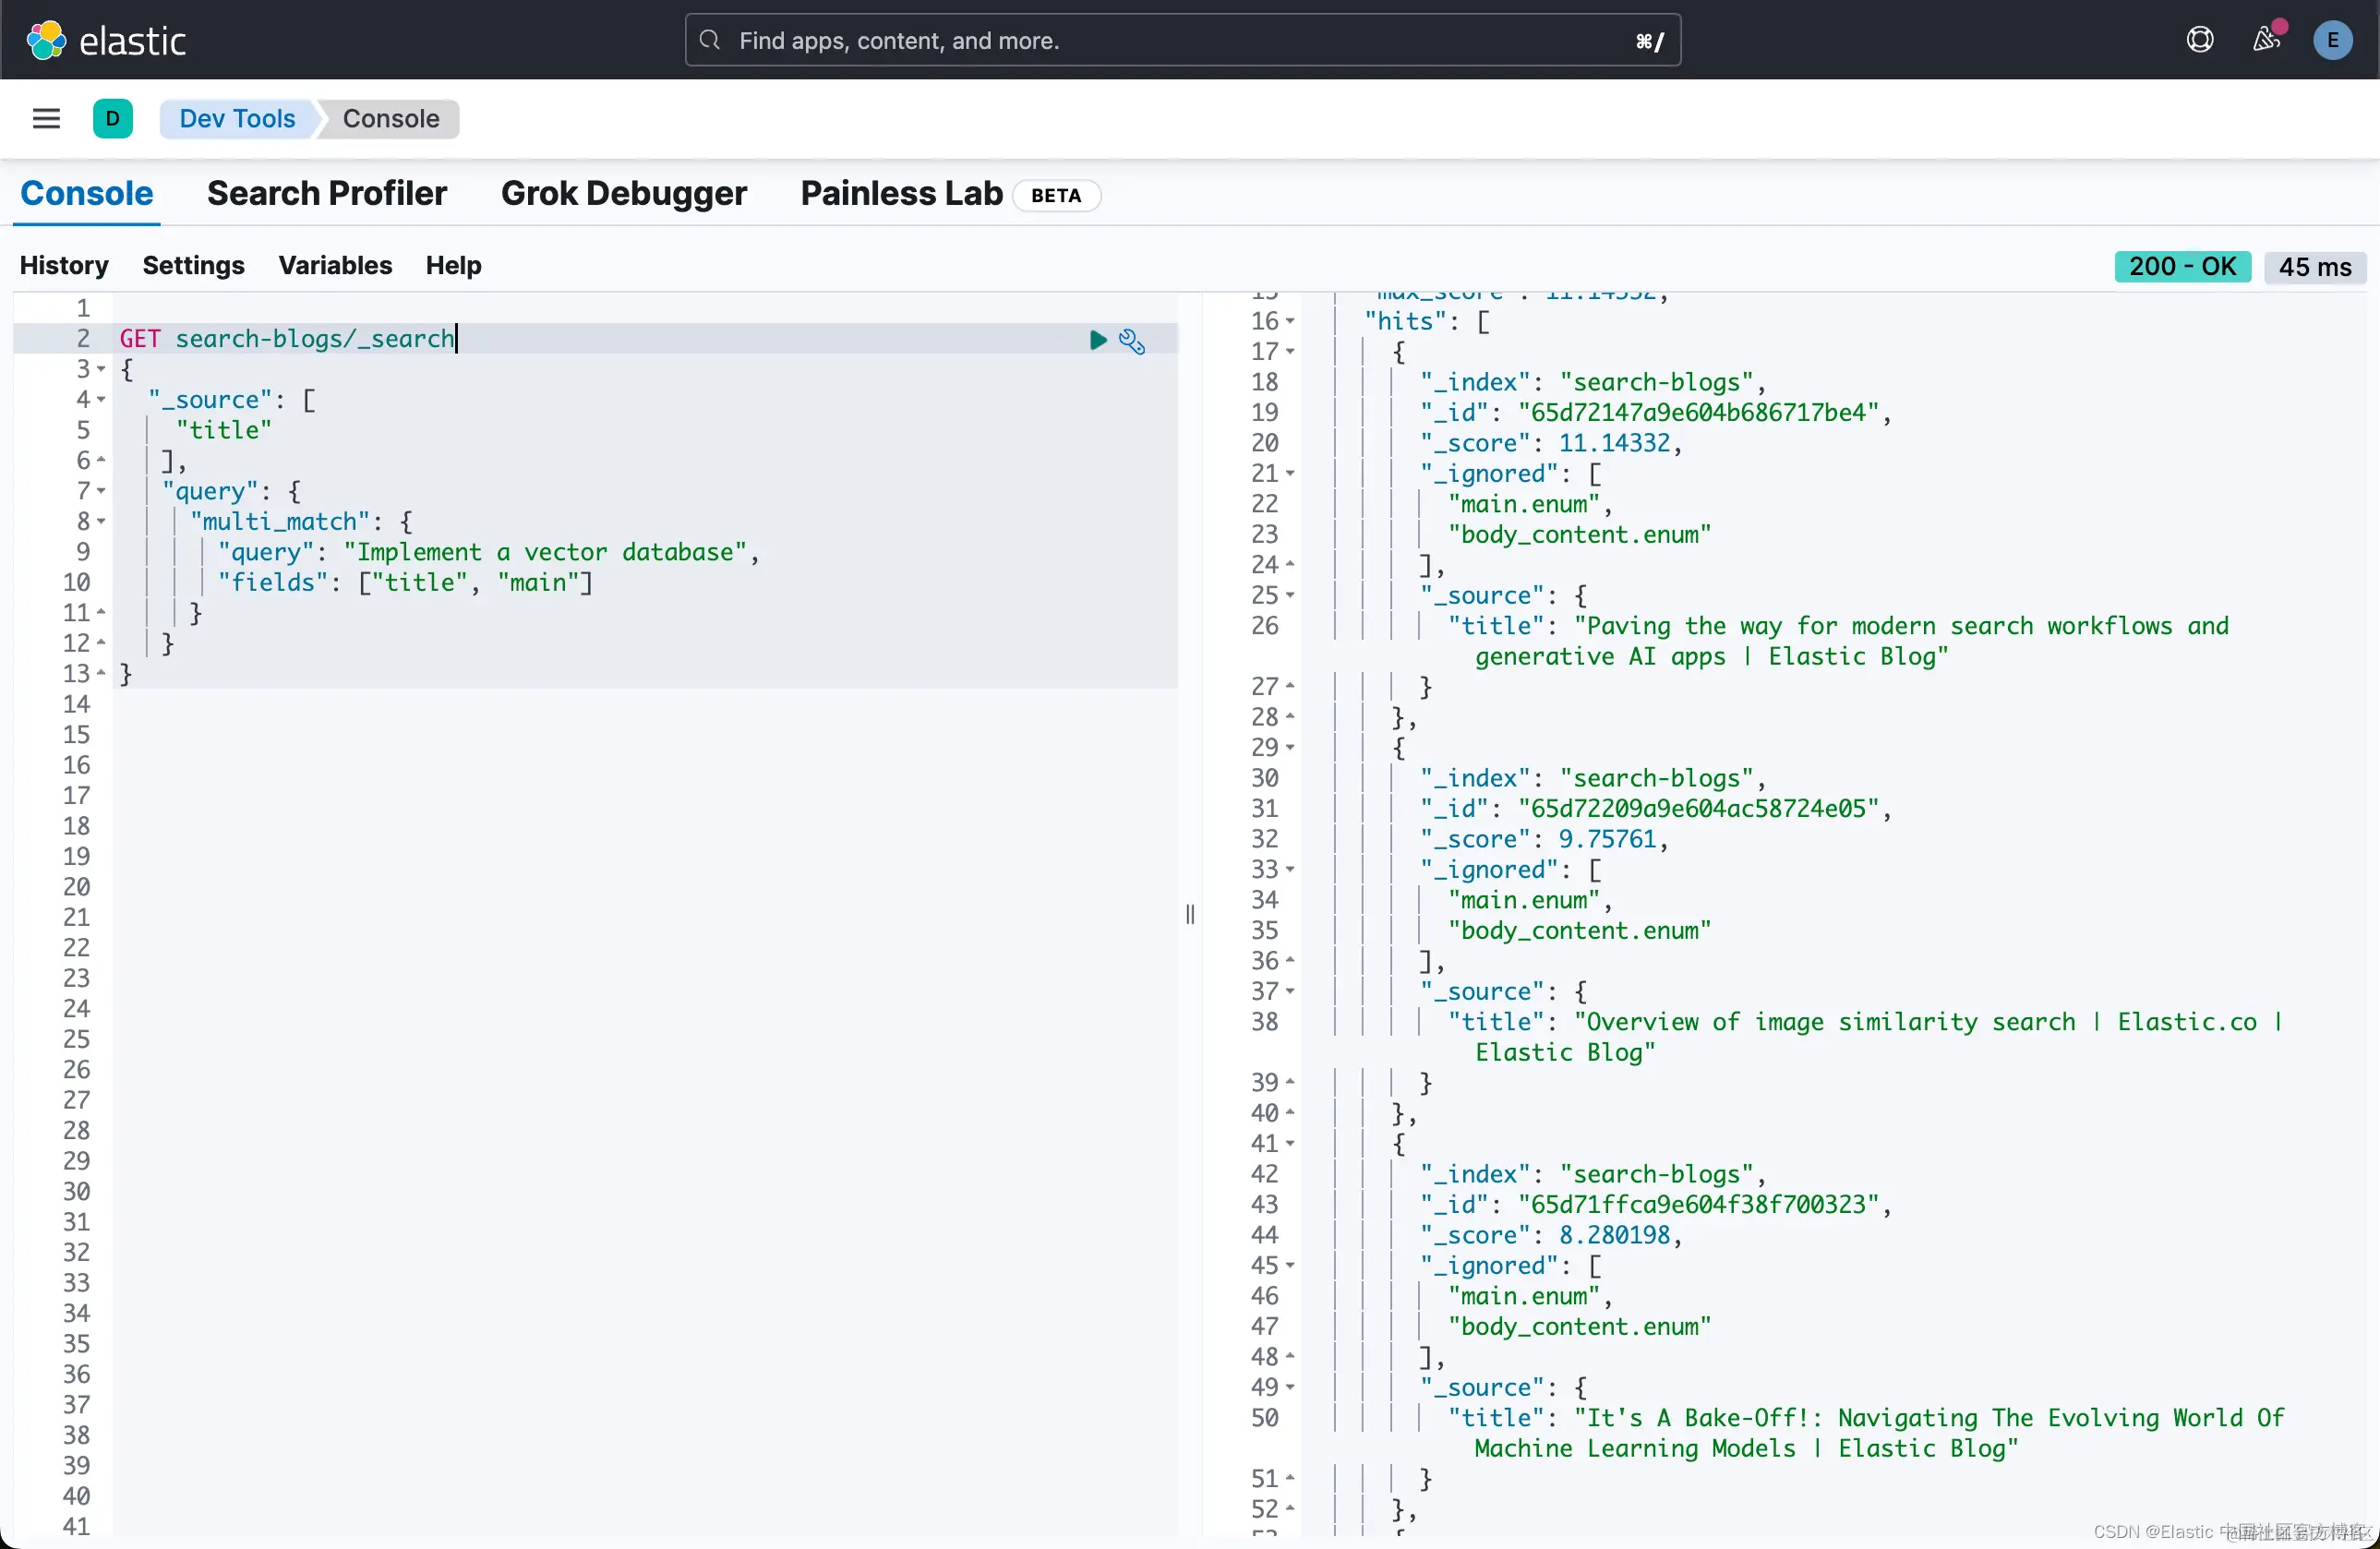Screen dimensions: 2380x1549
Task: Open the Painless Lab tab
Action: (901, 193)
